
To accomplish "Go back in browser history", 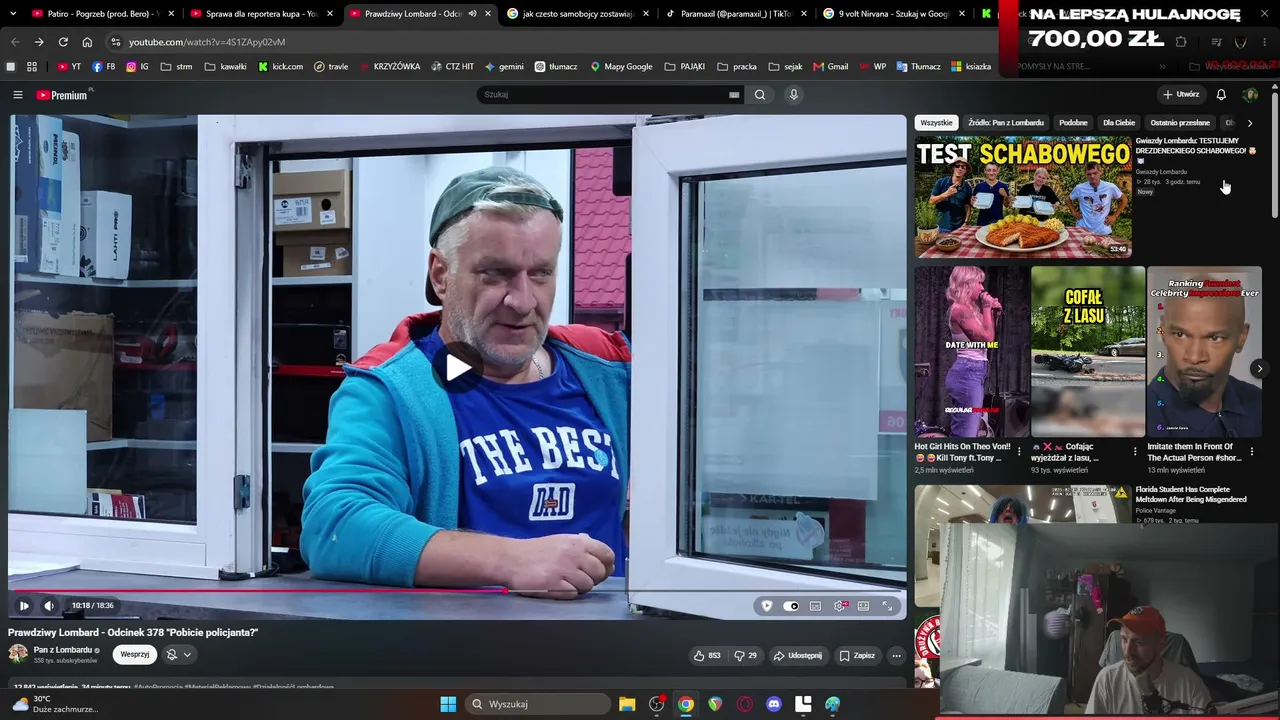I will click(x=15, y=42).
